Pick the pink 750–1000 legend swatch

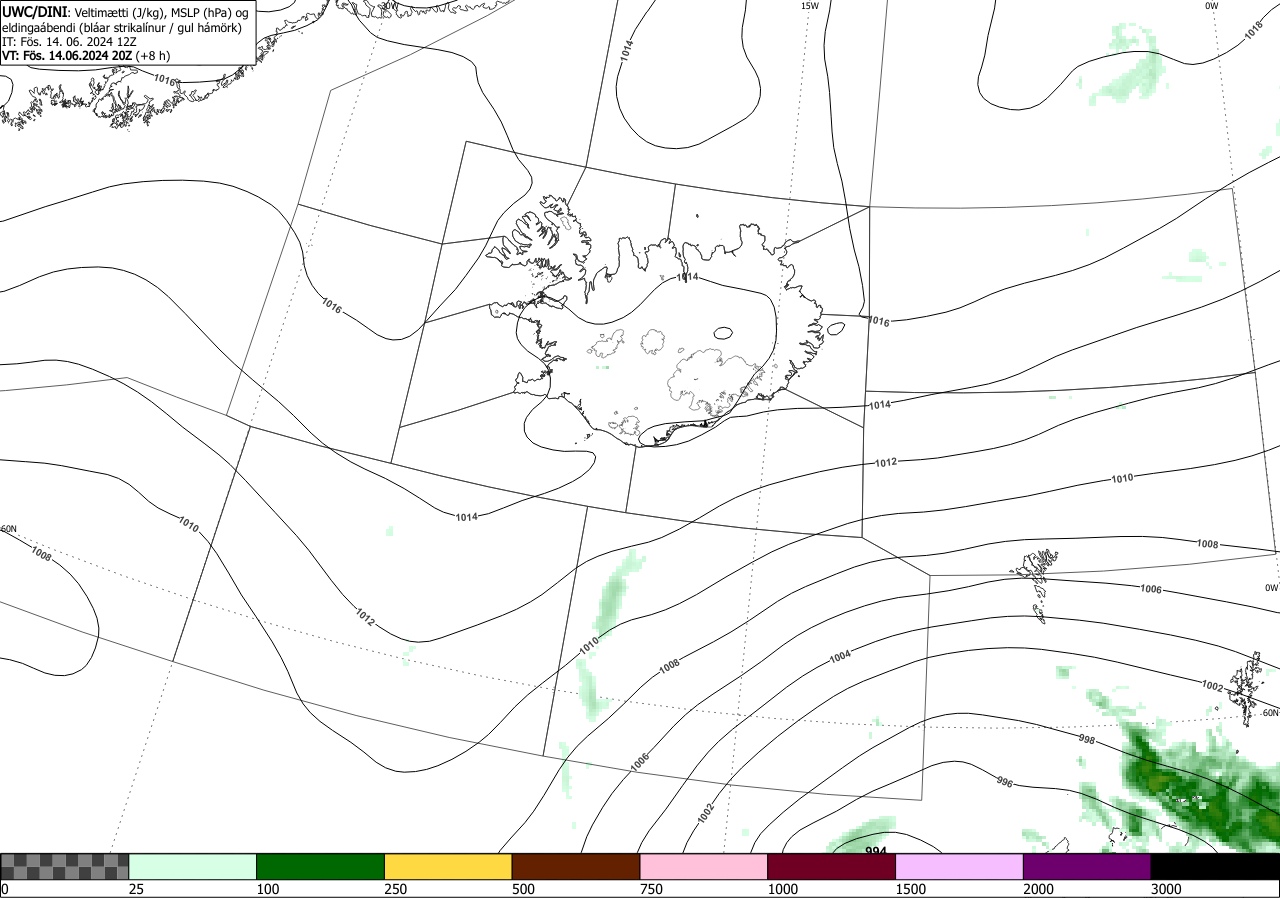tap(703, 866)
